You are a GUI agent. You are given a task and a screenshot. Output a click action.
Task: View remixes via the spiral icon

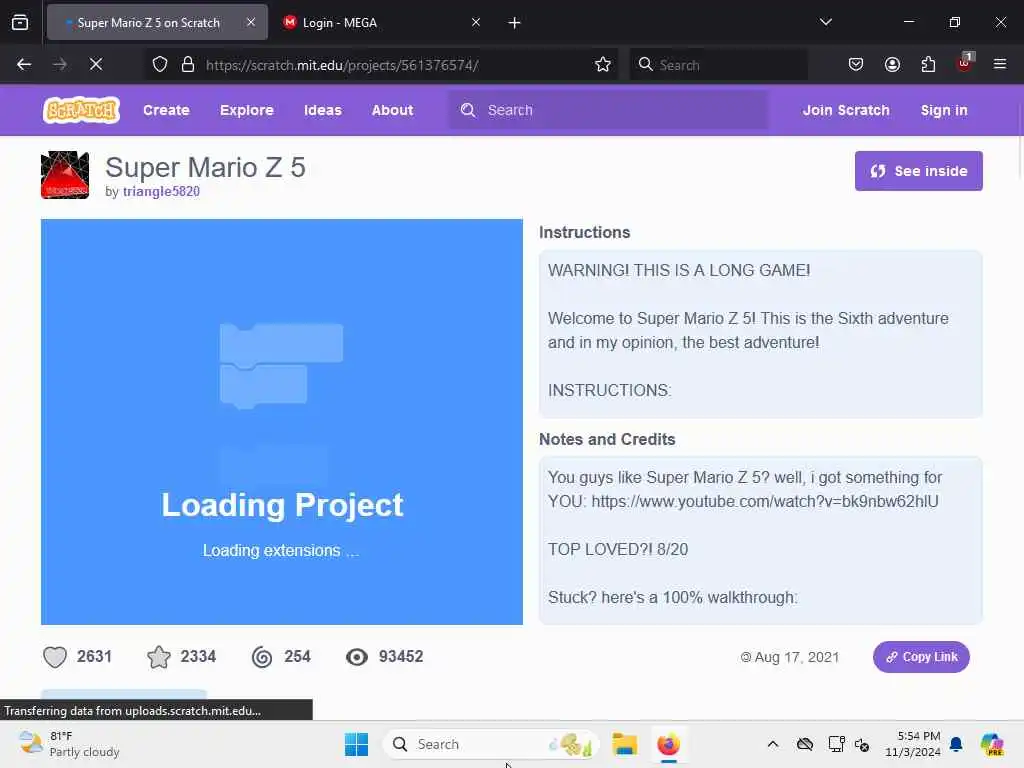[x=262, y=656]
